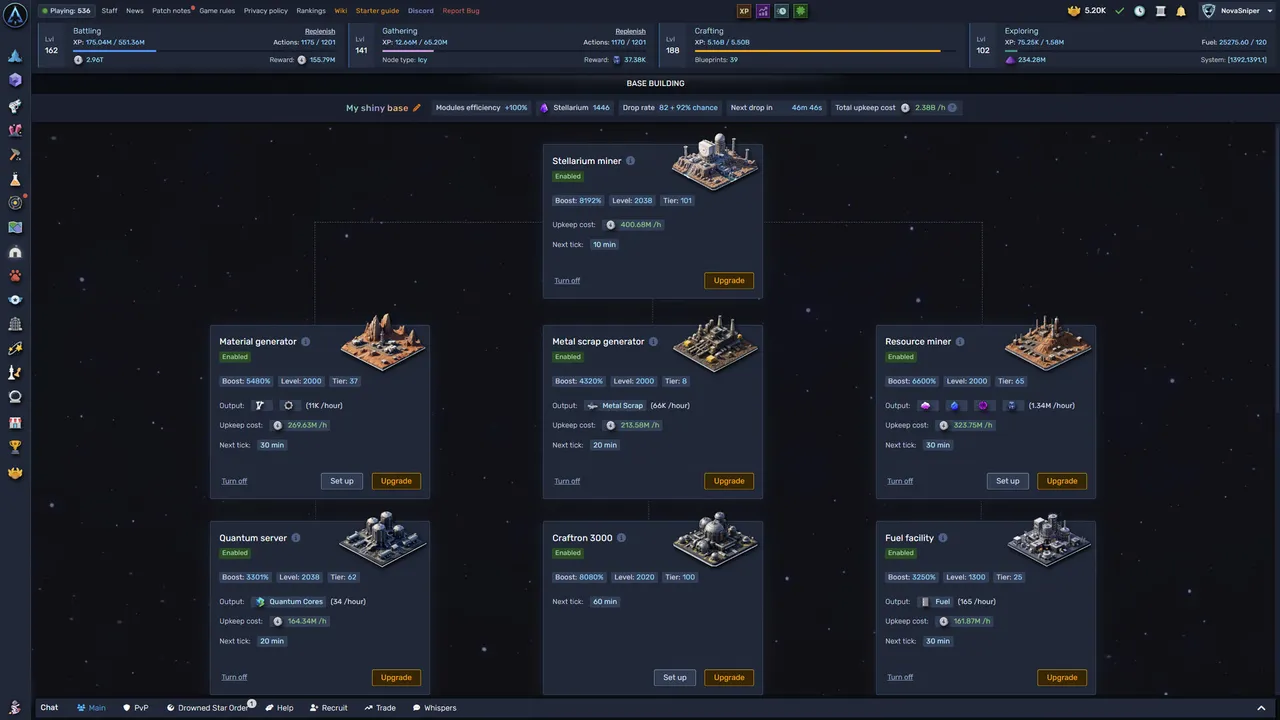Open the Patch notes menu item

point(171,11)
